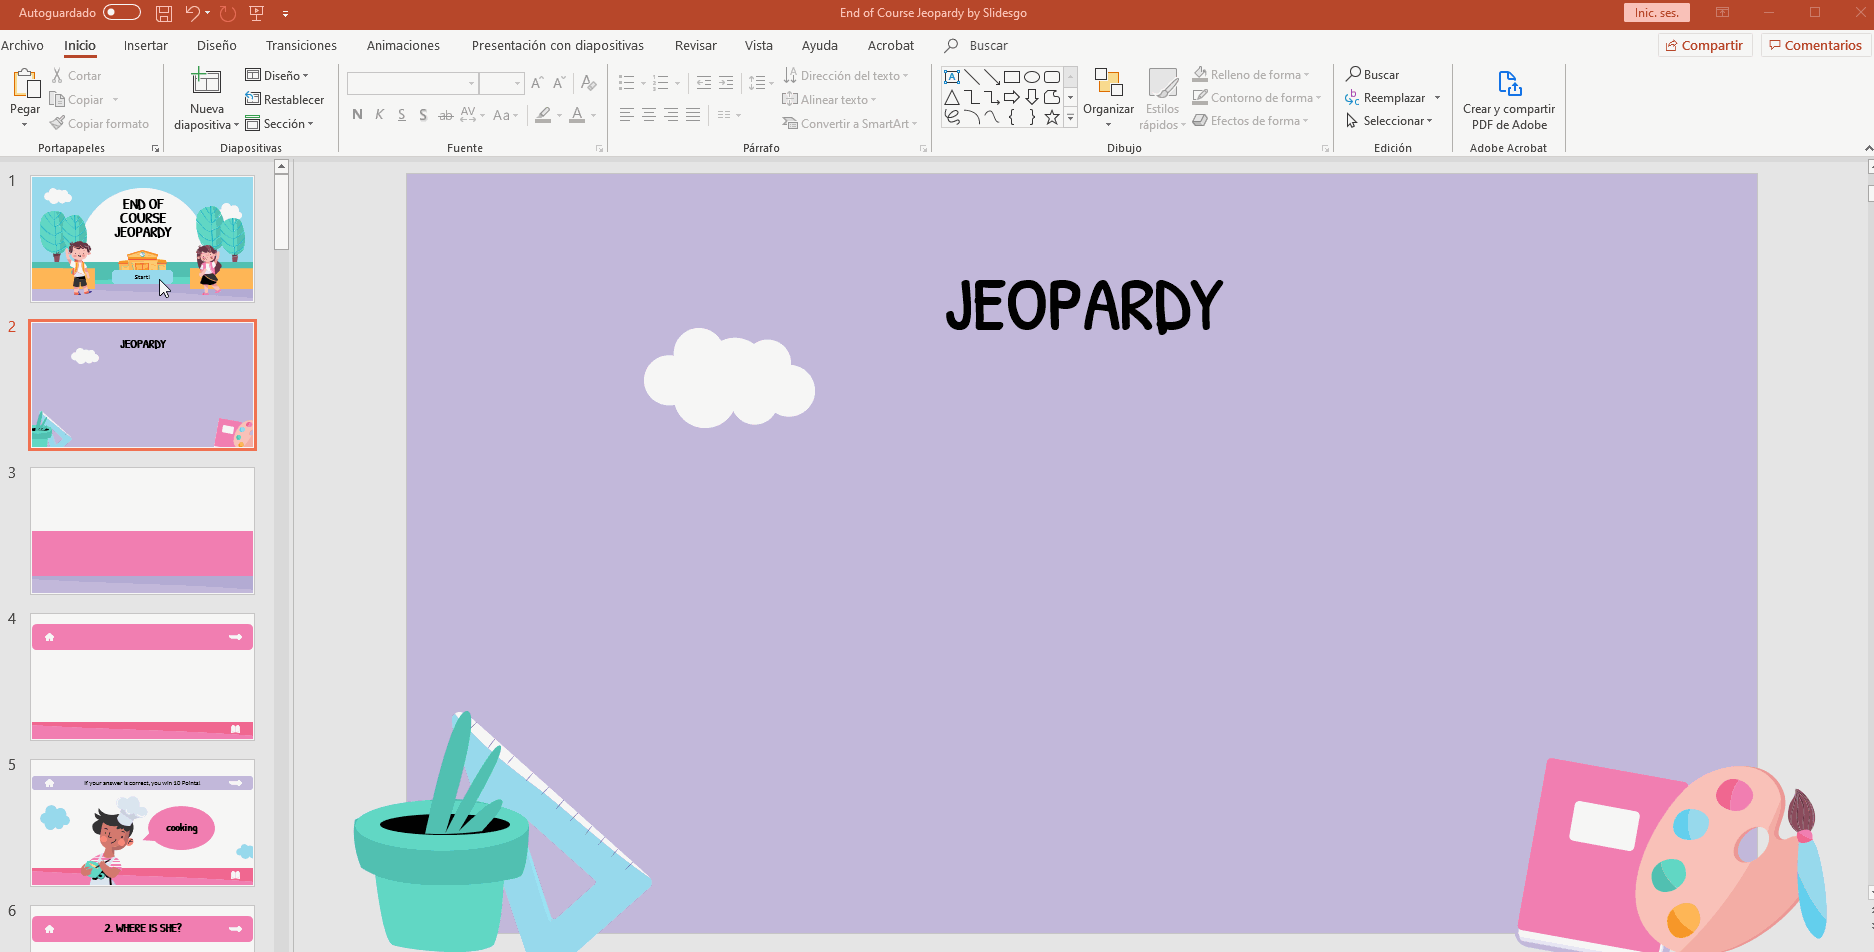Select slide 3 thumbnail

coord(142,531)
